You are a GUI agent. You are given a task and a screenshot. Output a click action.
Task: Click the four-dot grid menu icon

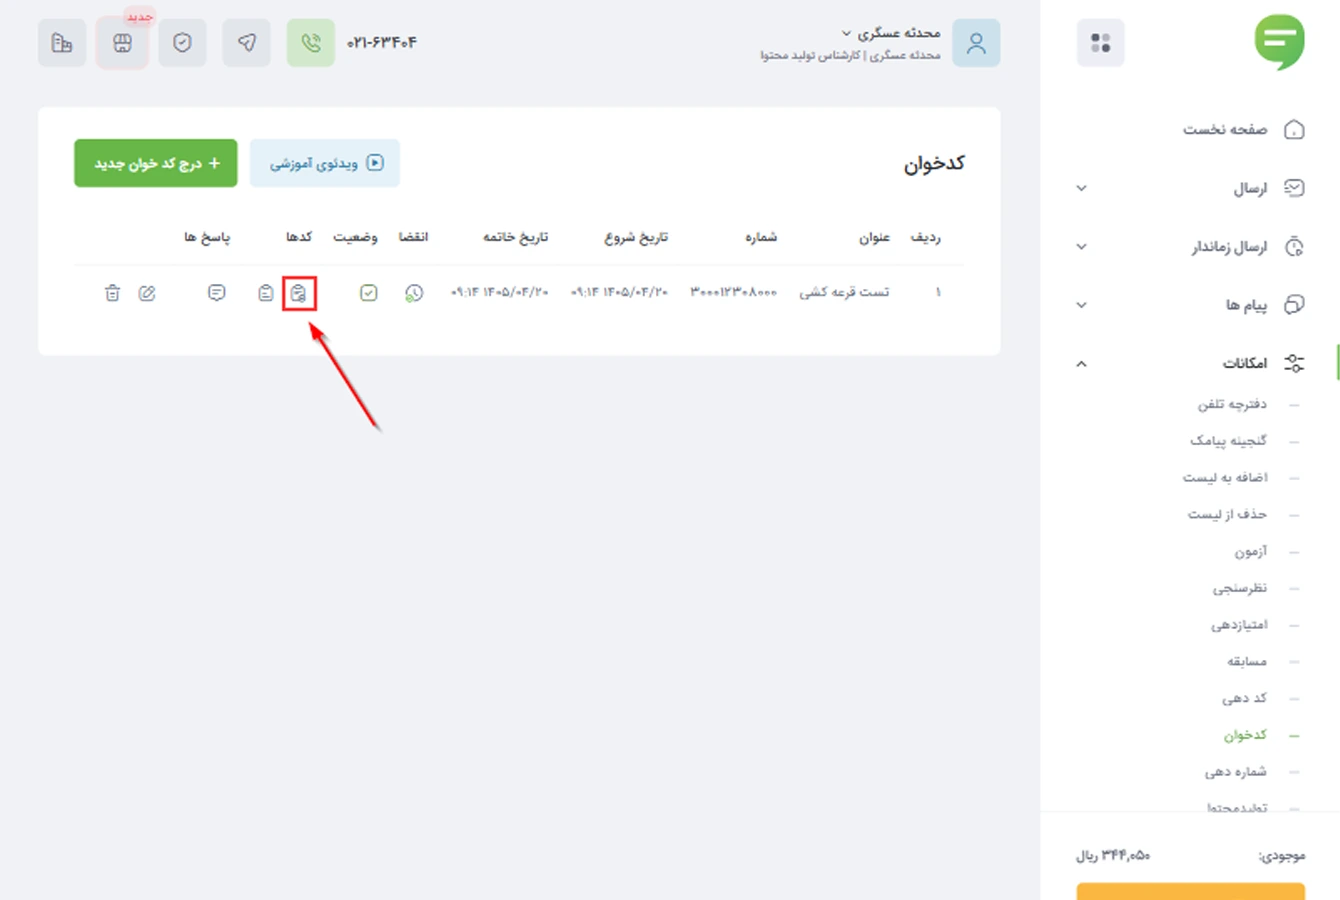tap(1100, 43)
